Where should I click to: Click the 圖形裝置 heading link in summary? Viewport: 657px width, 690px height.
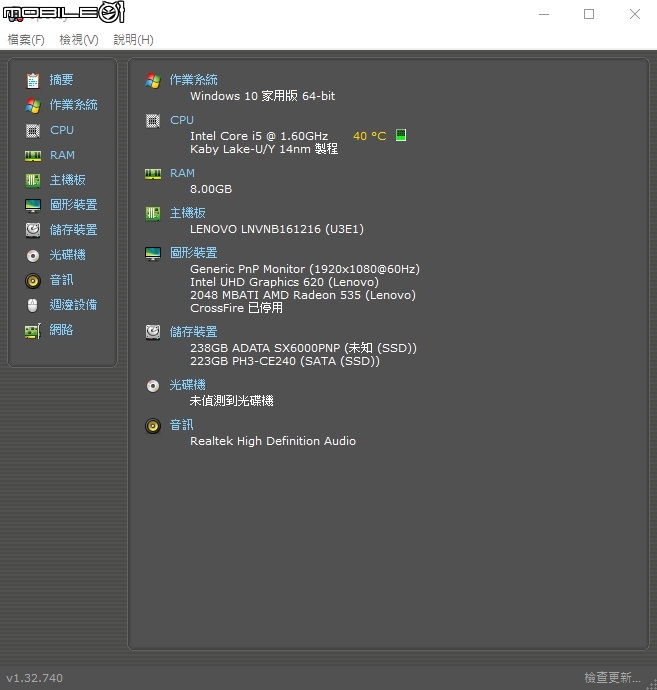(x=194, y=253)
